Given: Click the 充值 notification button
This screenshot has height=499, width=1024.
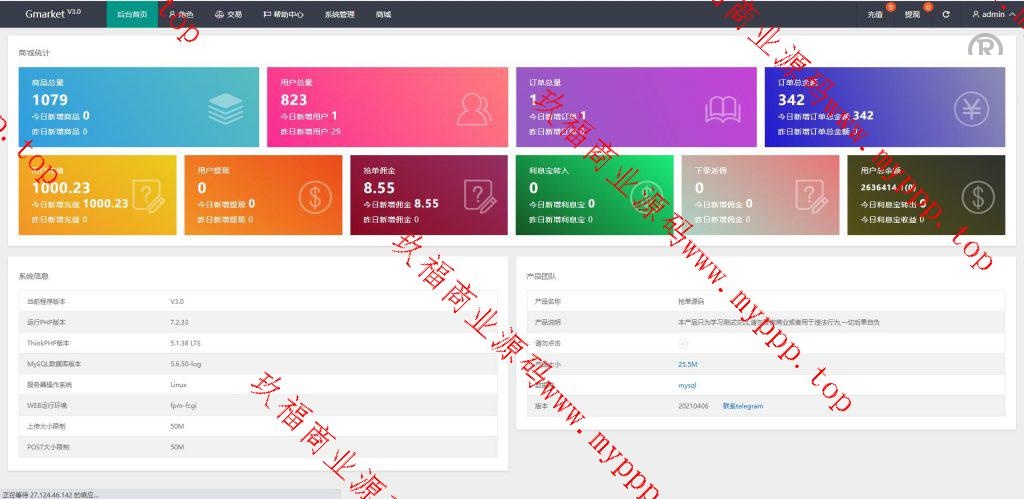Looking at the screenshot, I should coord(876,15).
